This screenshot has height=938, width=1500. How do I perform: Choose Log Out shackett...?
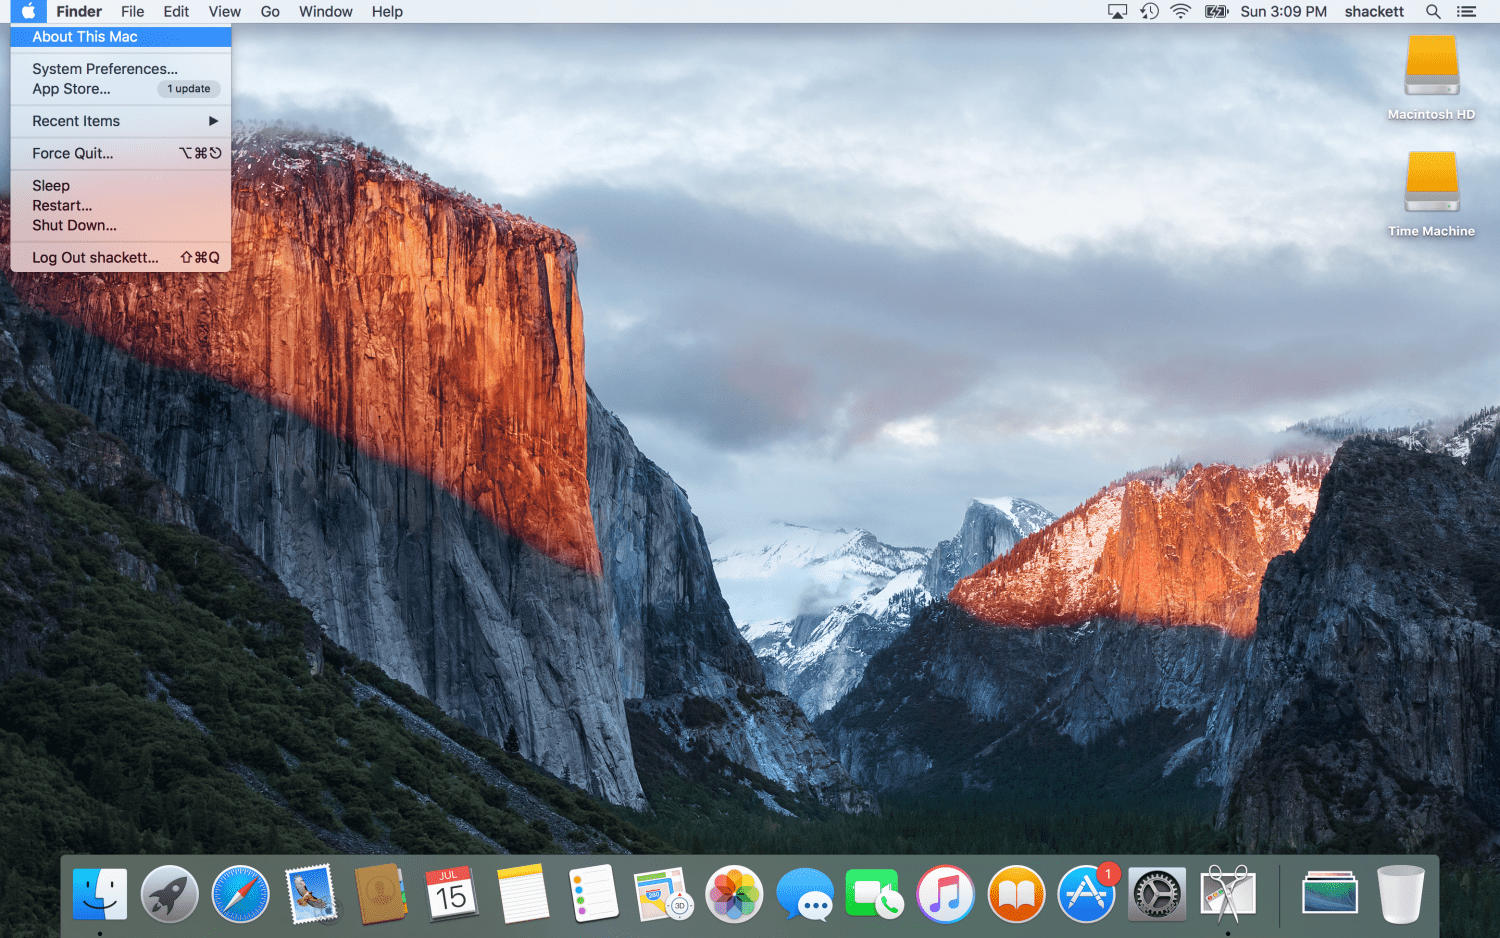coord(120,258)
